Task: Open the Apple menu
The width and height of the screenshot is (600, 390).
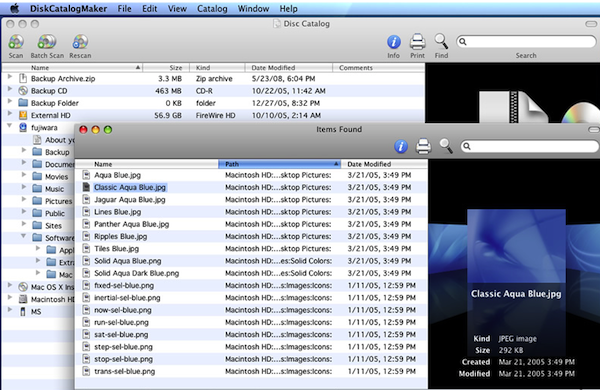Action: coord(15,8)
